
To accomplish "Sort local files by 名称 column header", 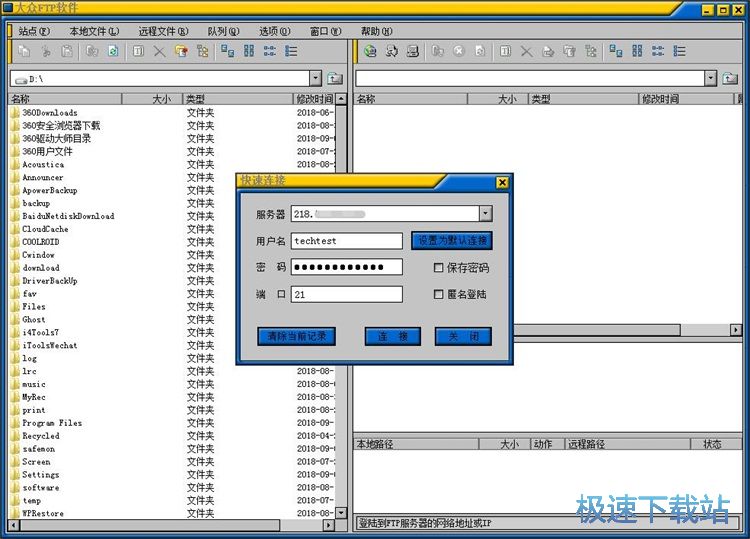I will coord(66,99).
